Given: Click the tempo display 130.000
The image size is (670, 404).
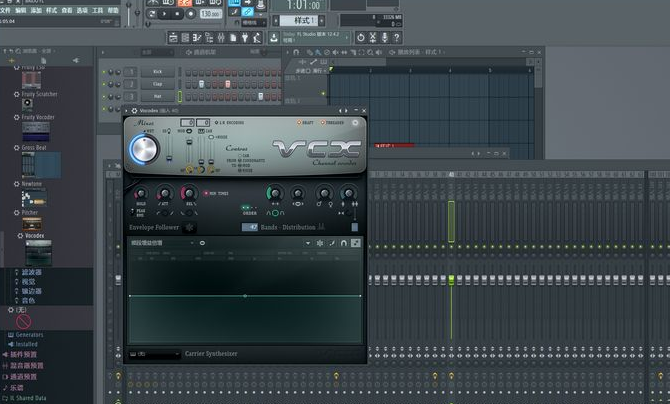Looking at the screenshot, I should coord(211,14).
